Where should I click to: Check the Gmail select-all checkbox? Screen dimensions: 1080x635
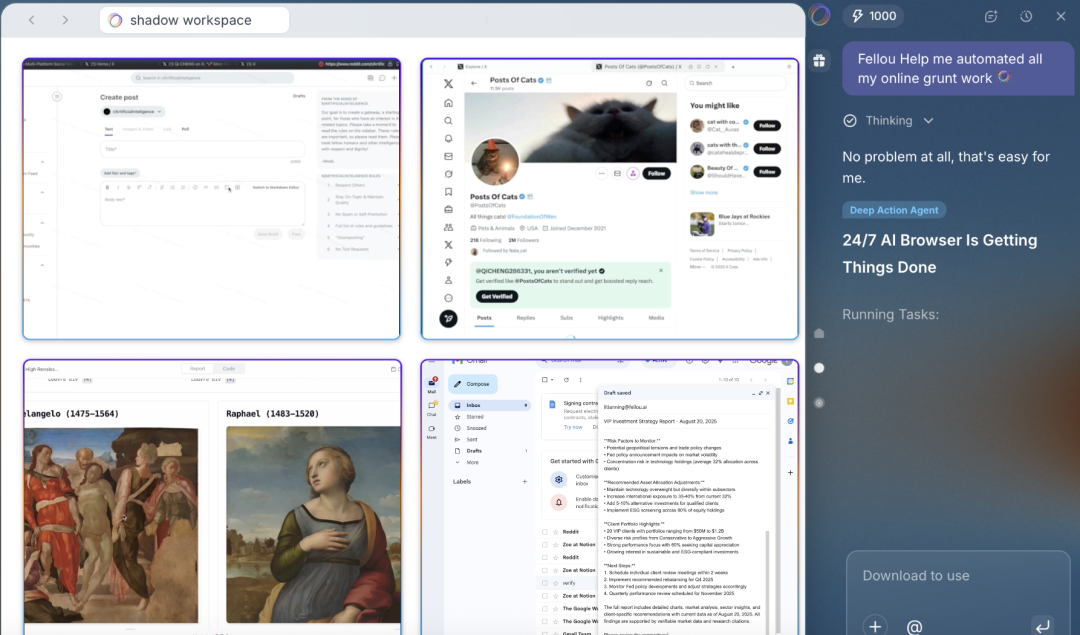point(545,380)
